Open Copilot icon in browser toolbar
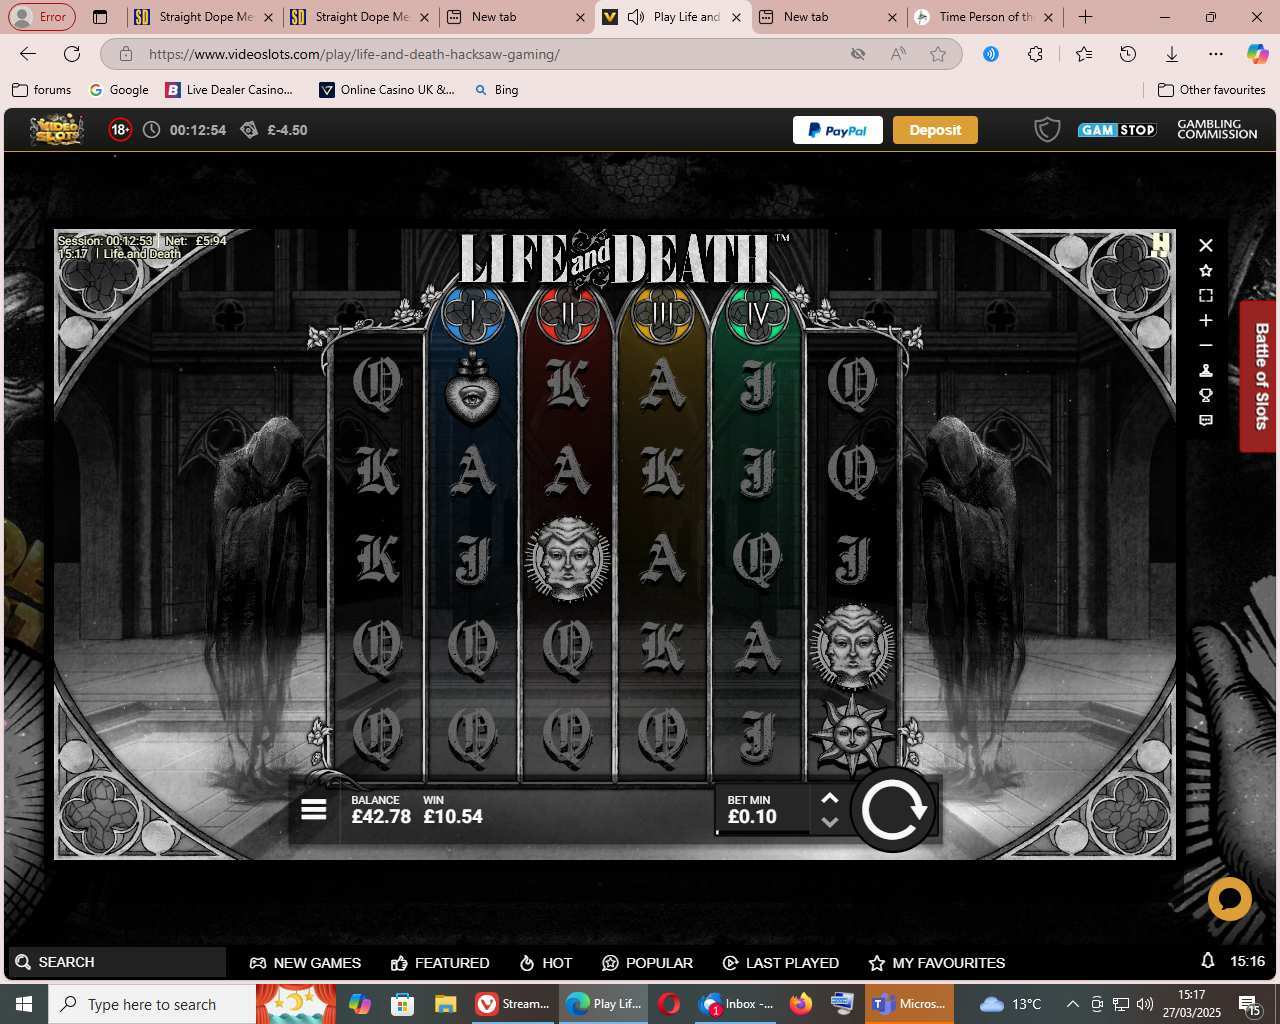 (x=1257, y=54)
